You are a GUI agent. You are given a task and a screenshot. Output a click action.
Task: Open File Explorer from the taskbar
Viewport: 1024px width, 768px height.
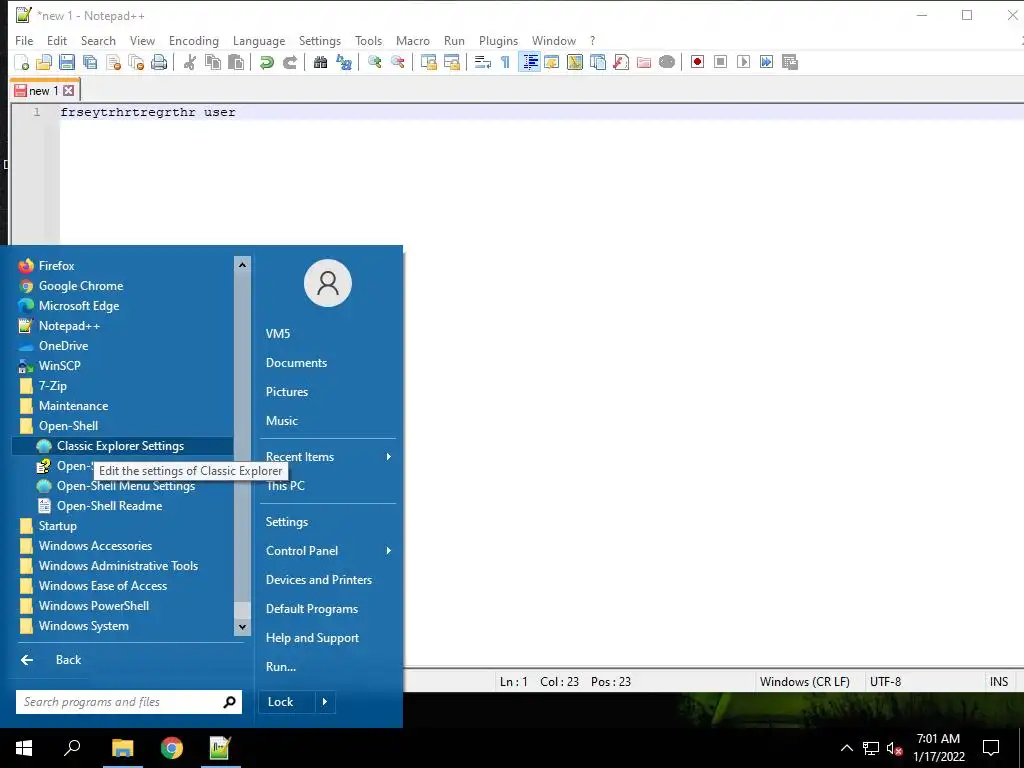point(122,748)
